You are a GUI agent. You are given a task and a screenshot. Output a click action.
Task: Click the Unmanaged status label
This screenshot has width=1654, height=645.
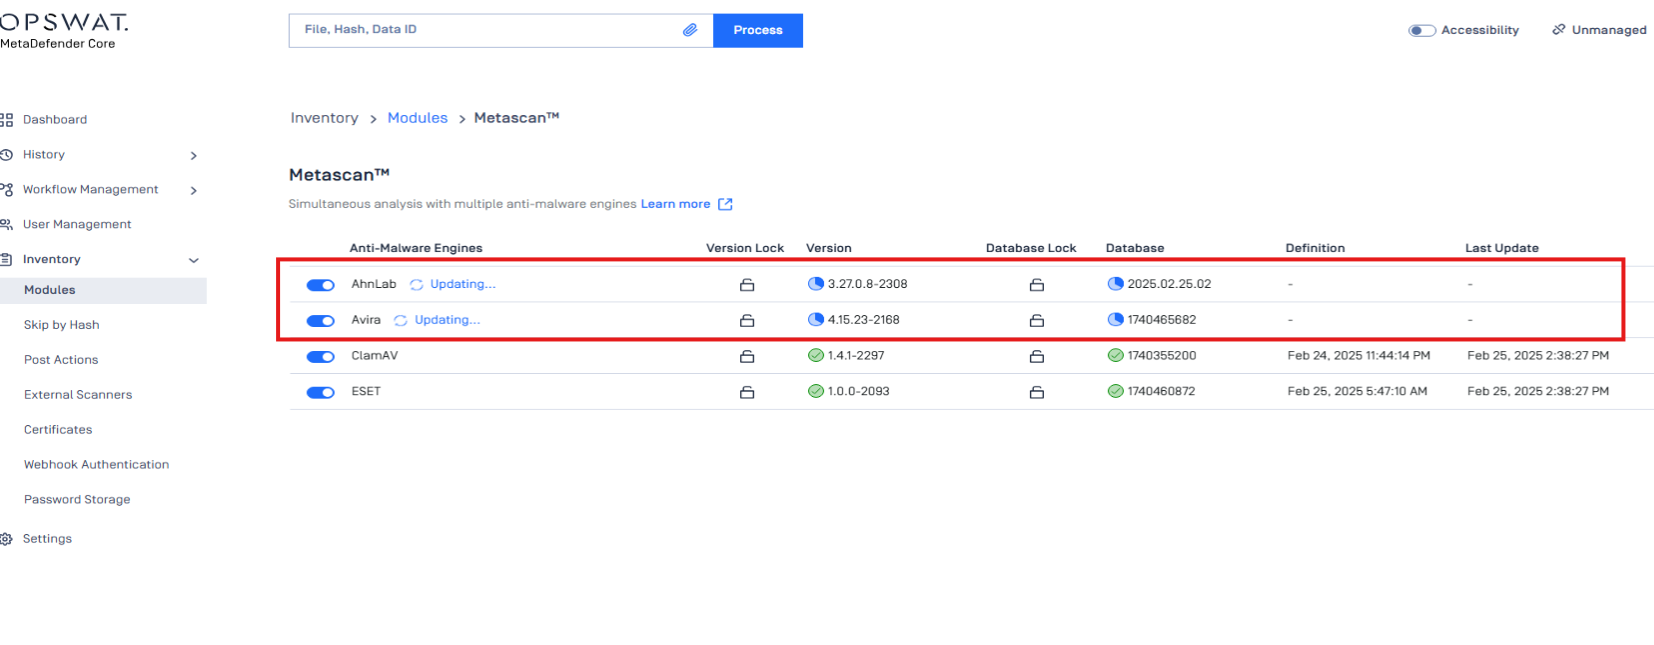click(x=1609, y=30)
